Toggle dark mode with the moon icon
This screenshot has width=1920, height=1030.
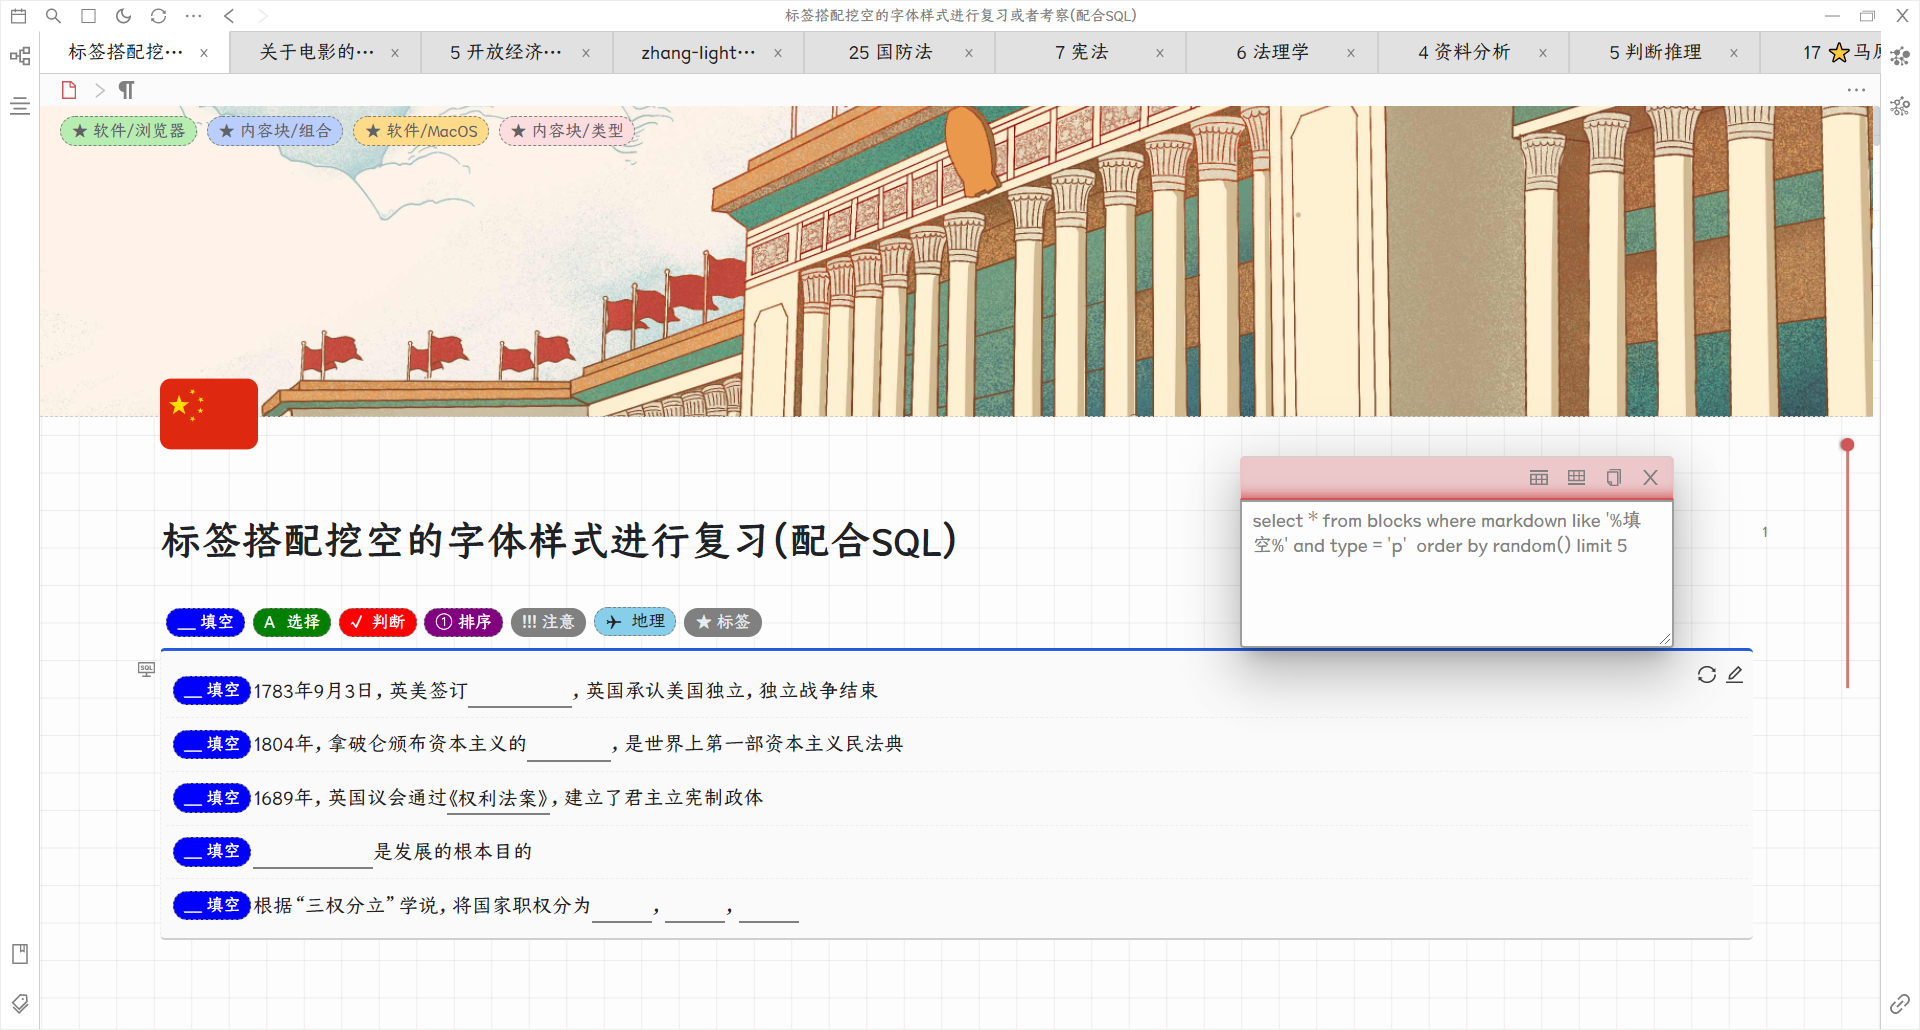[x=124, y=16]
